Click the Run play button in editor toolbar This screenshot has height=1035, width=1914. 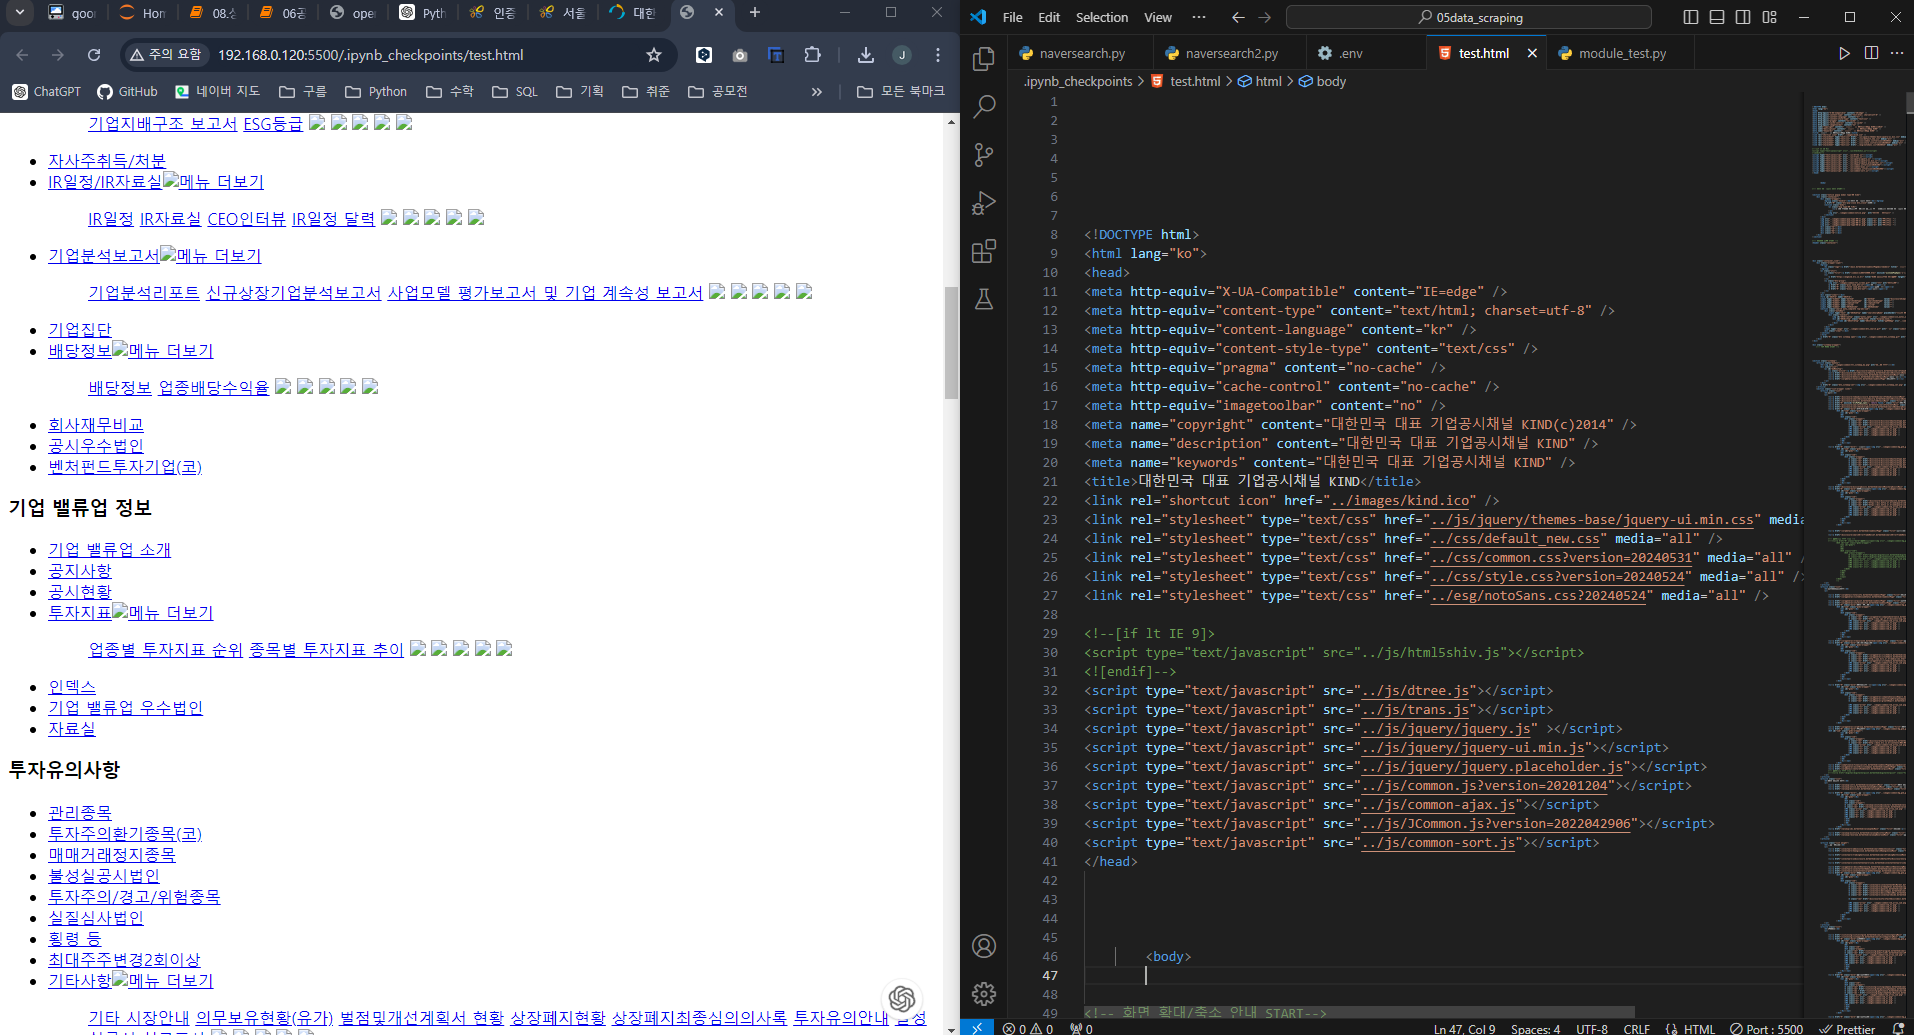tap(1844, 53)
